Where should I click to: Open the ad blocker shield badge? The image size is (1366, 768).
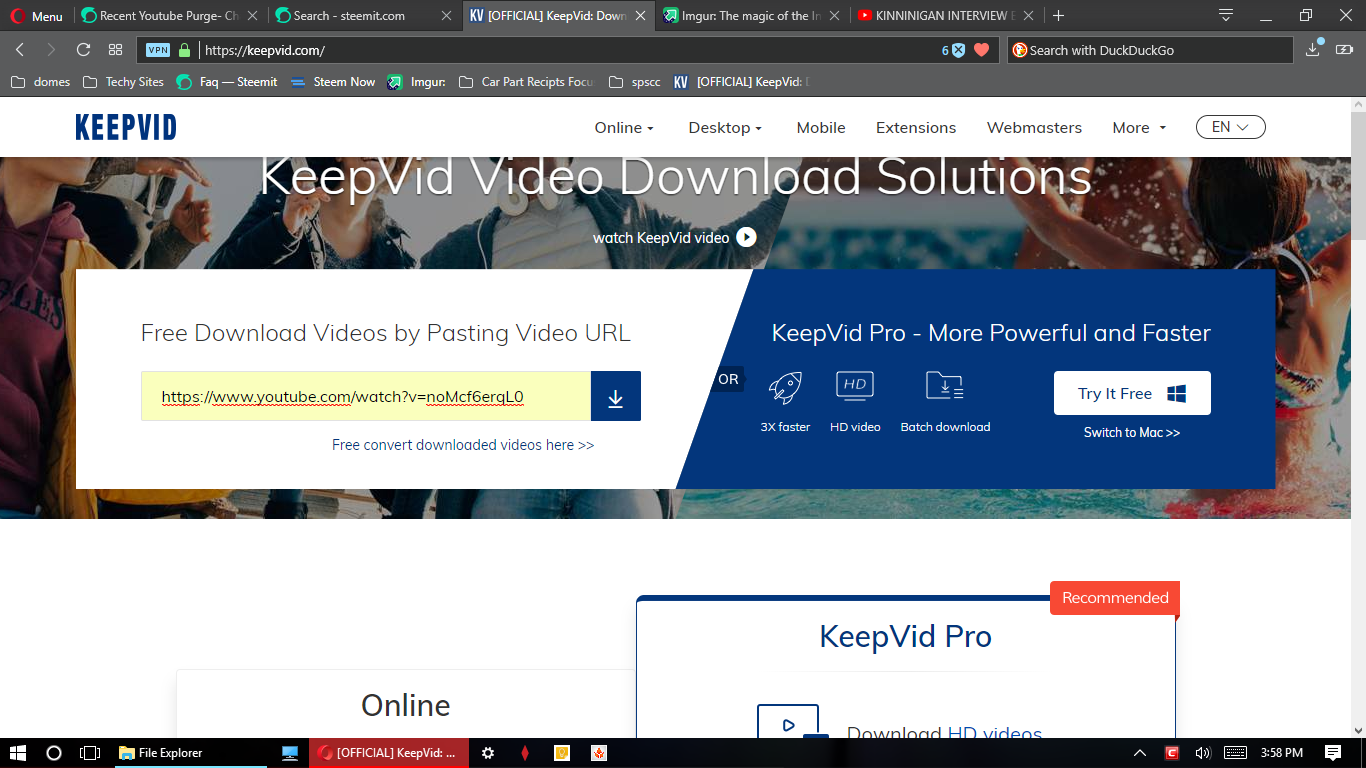(x=954, y=50)
